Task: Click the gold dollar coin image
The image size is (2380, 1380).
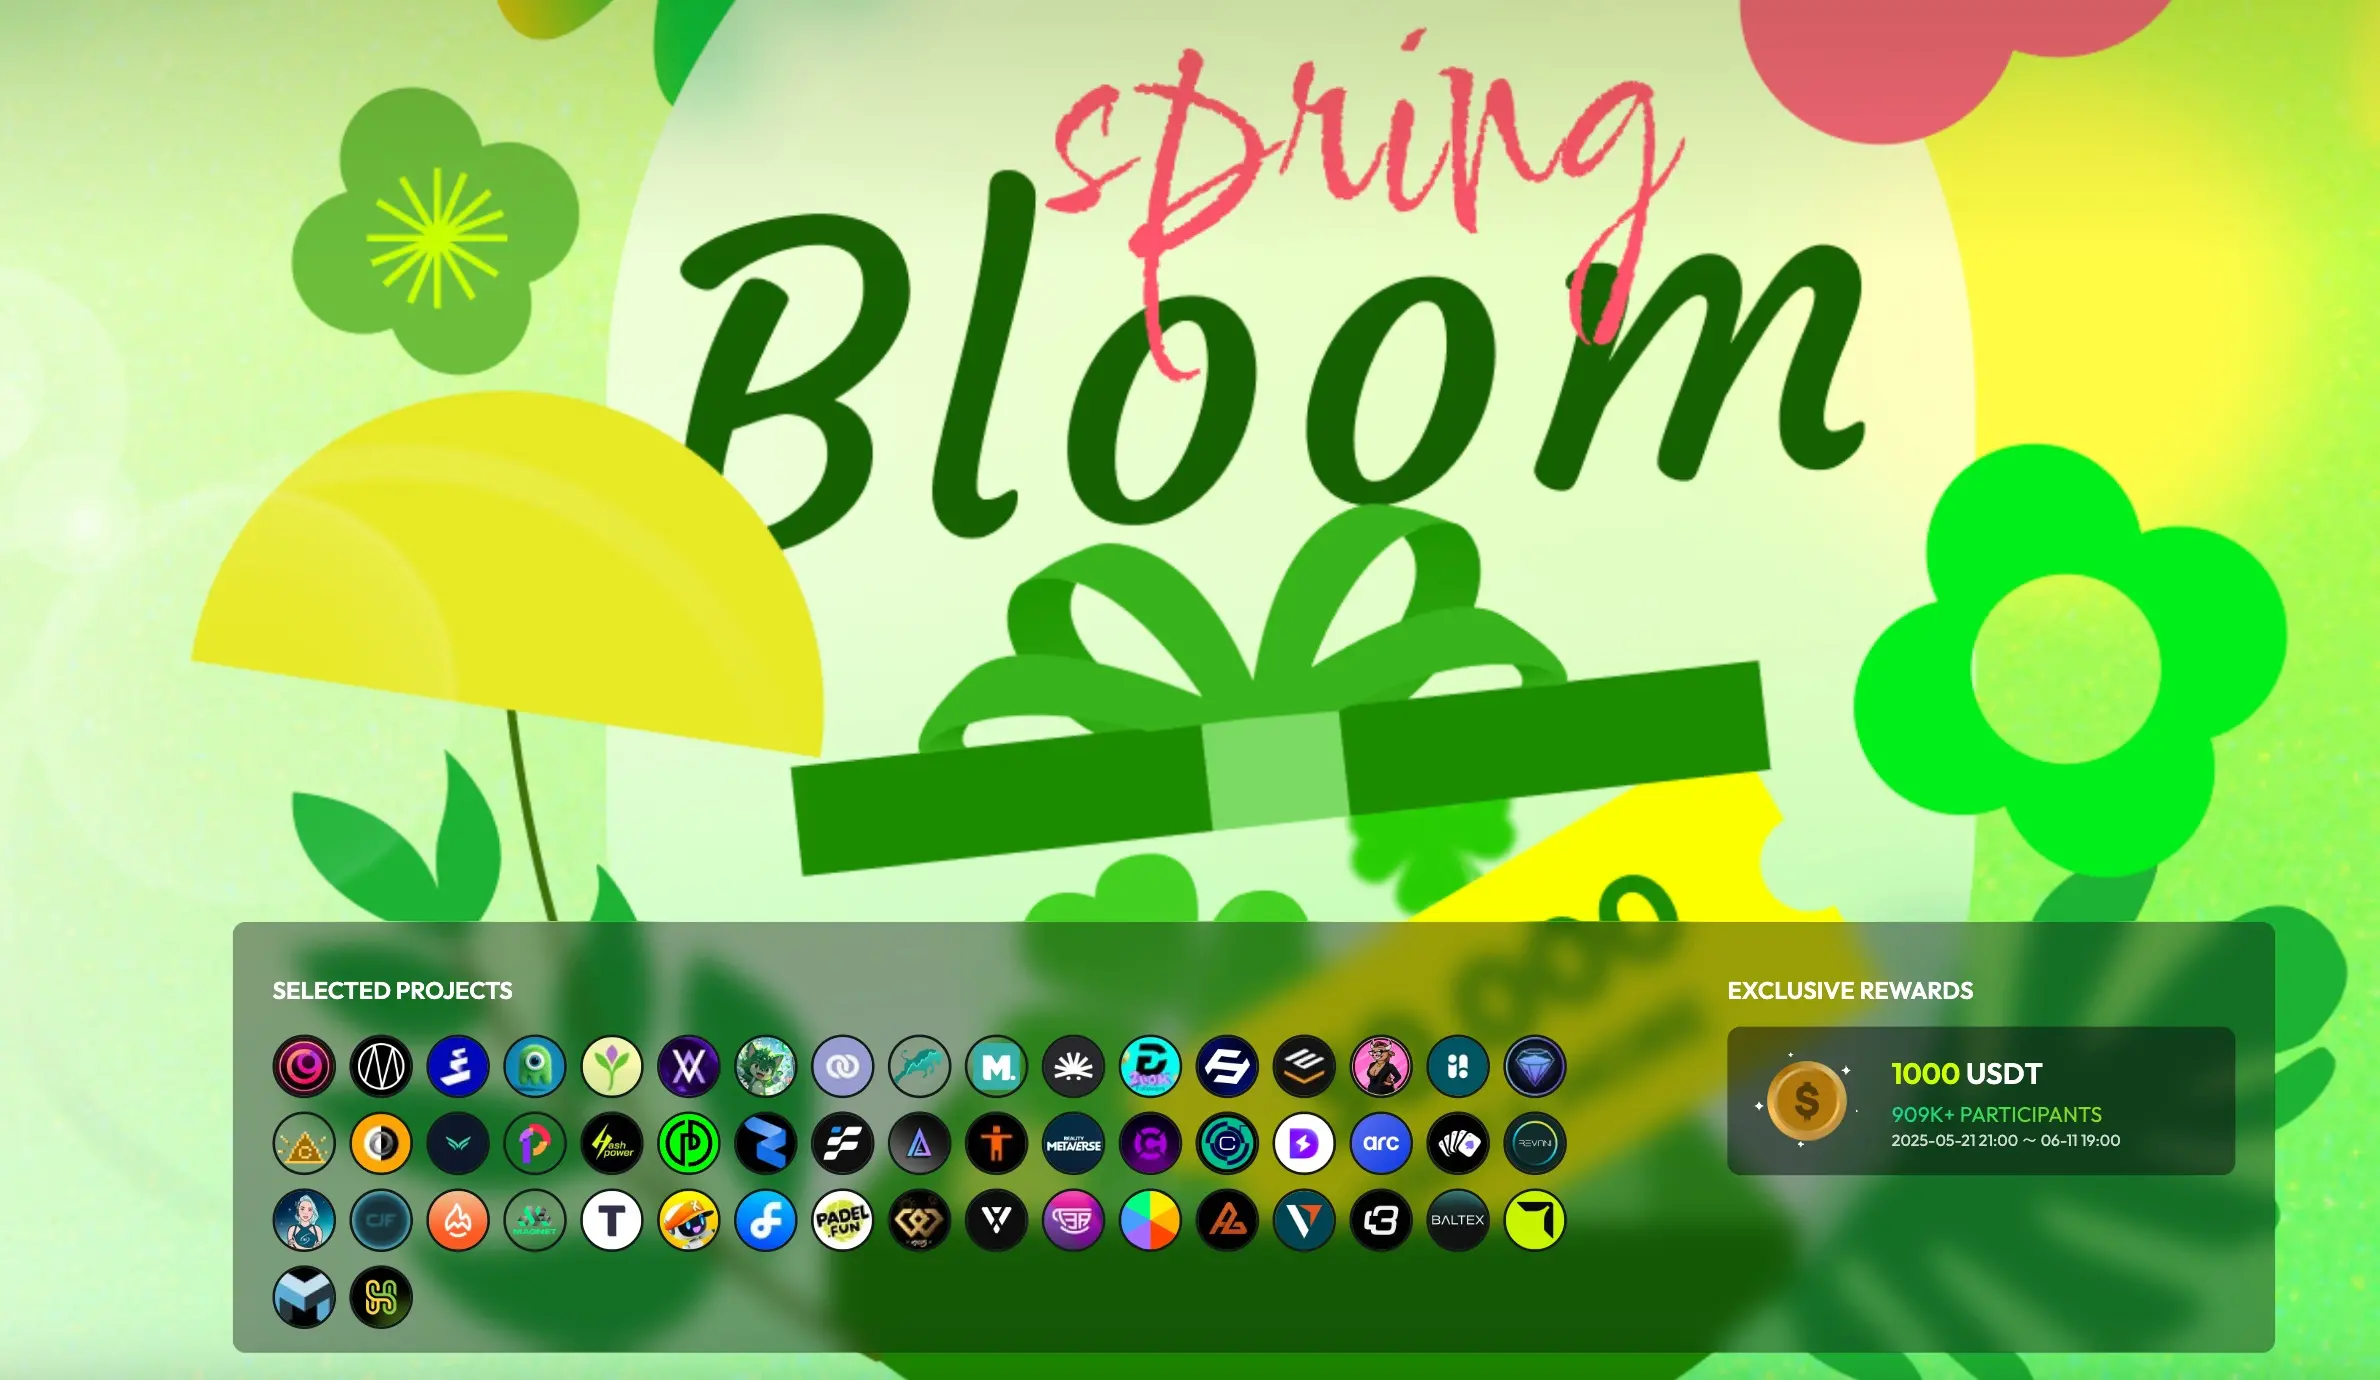Action: [1806, 1101]
